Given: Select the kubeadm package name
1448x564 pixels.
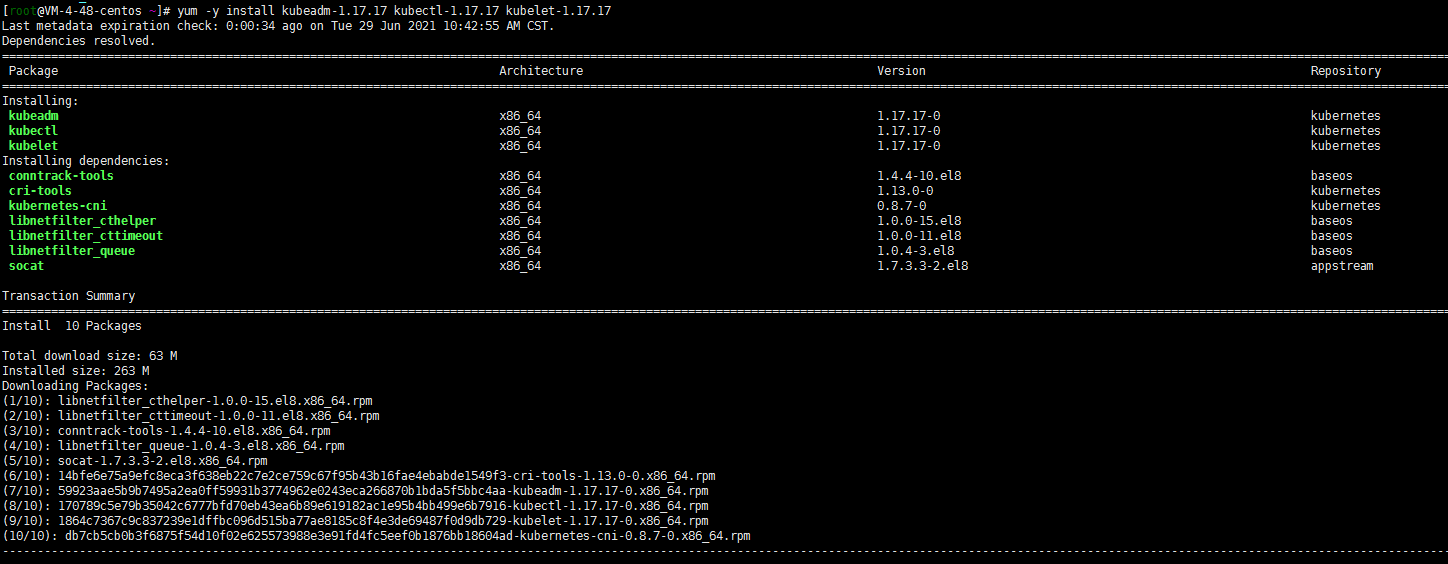Looking at the screenshot, I should (x=33, y=116).
